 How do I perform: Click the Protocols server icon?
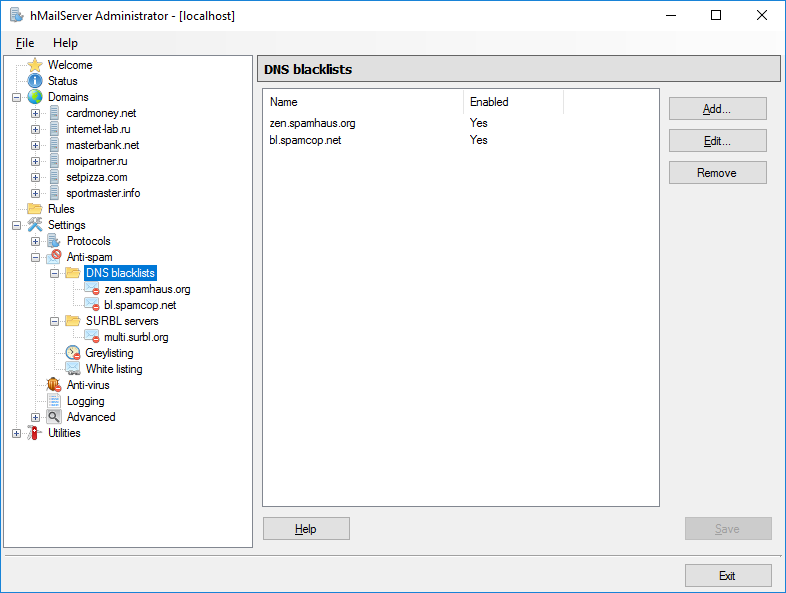coord(54,241)
